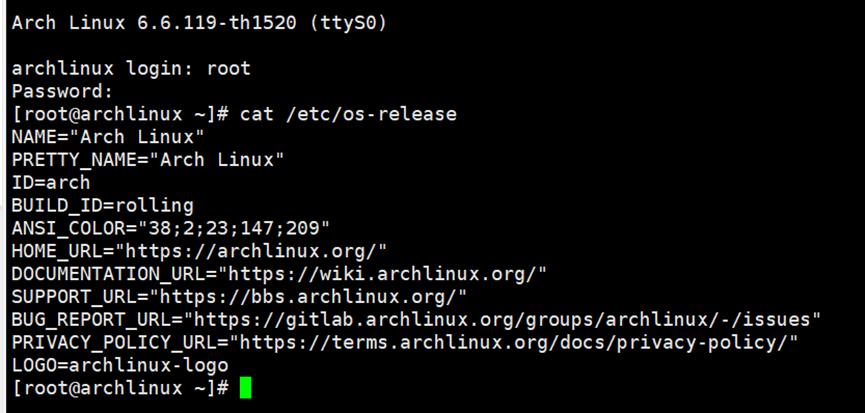Image resolution: width=865 pixels, height=413 pixels.
Task: Click the NAME="Arch Linux" output line
Action: tap(109, 137)
